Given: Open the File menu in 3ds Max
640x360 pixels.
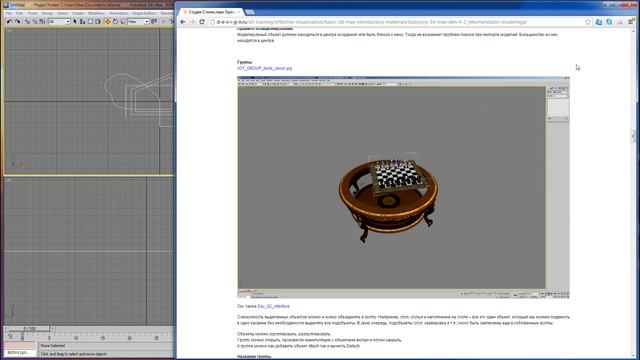Looking at the screenshot, I should point(9,13).
